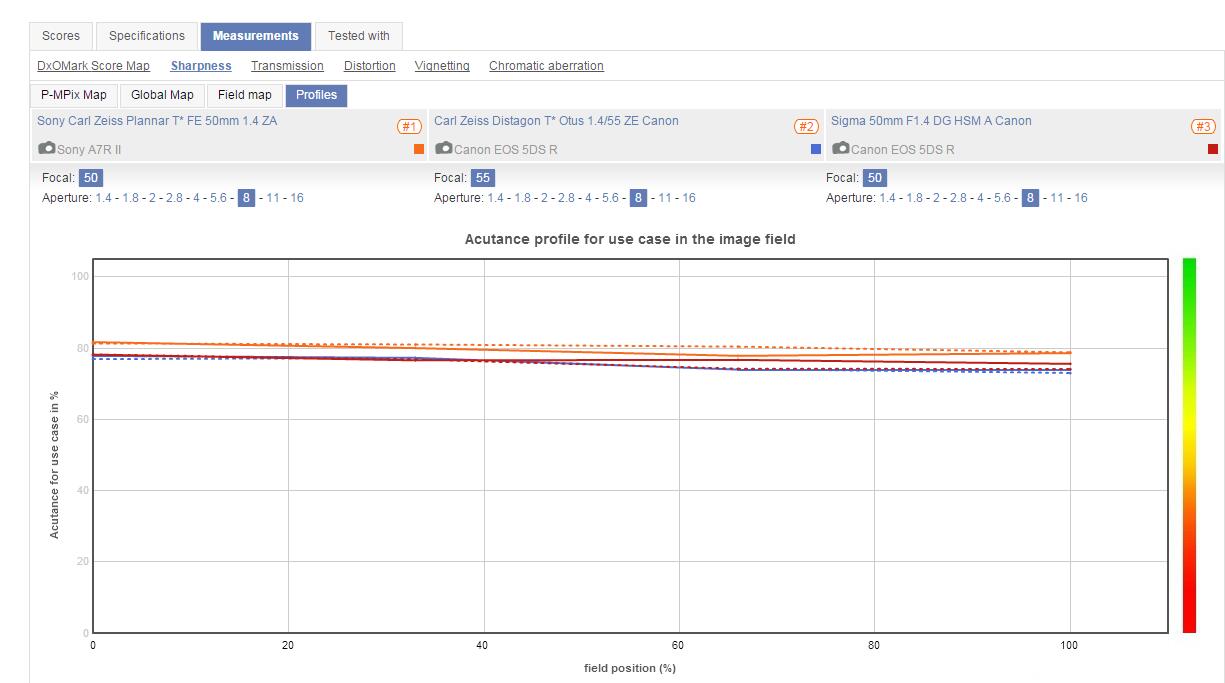Open the Distortion measurement link
The height and width of the screenshot is (683, 1225).
pos(370,66)
